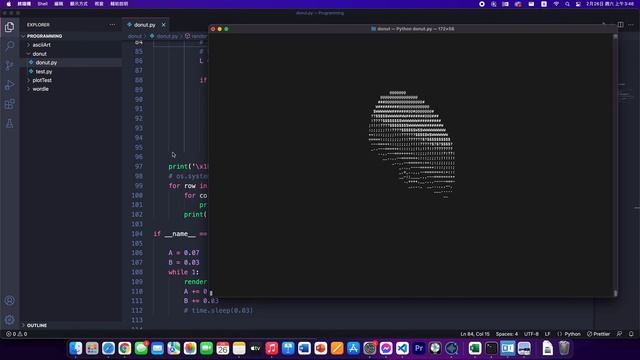Open Premiere Pro from the Dock
This screenshot has width=640, height=360.
pos(418,348)
